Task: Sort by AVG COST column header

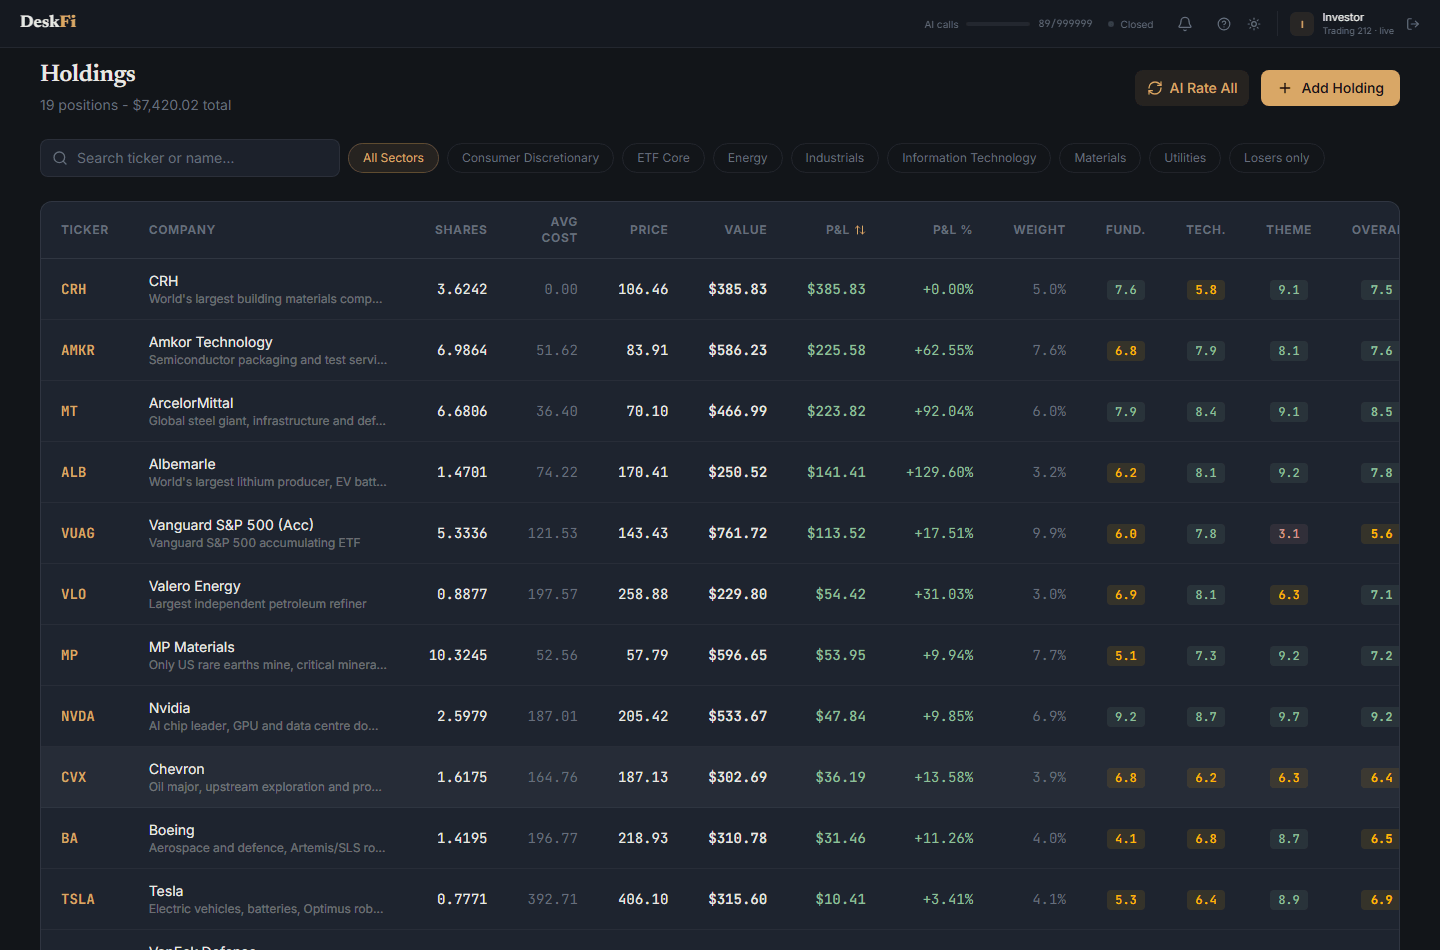Action: coord(560,230)
